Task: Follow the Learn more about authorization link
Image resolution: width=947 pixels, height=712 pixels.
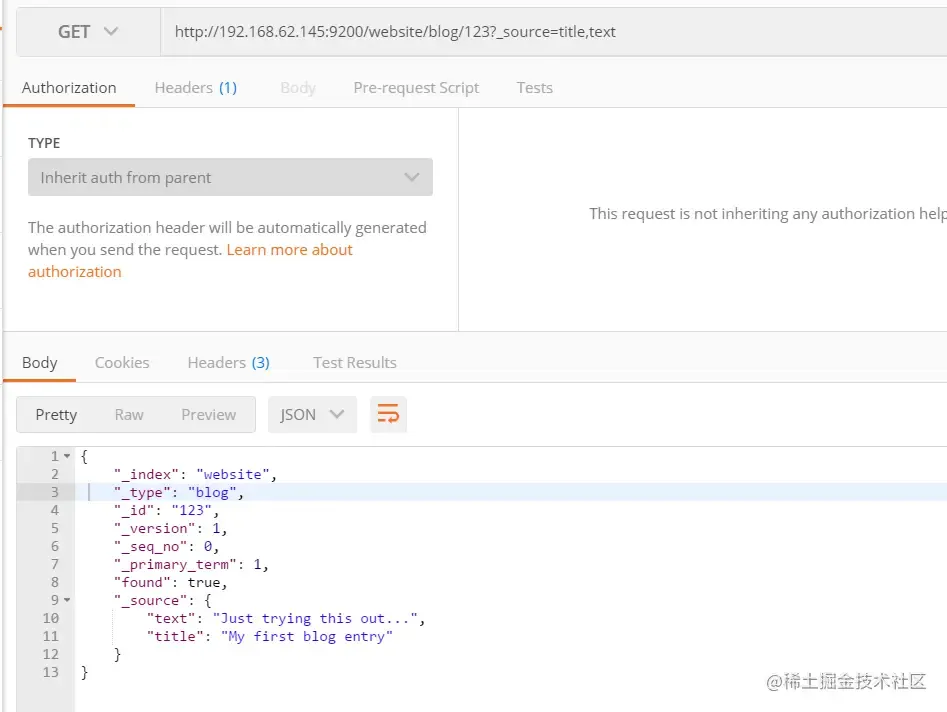Action: (x=289, y=250)
